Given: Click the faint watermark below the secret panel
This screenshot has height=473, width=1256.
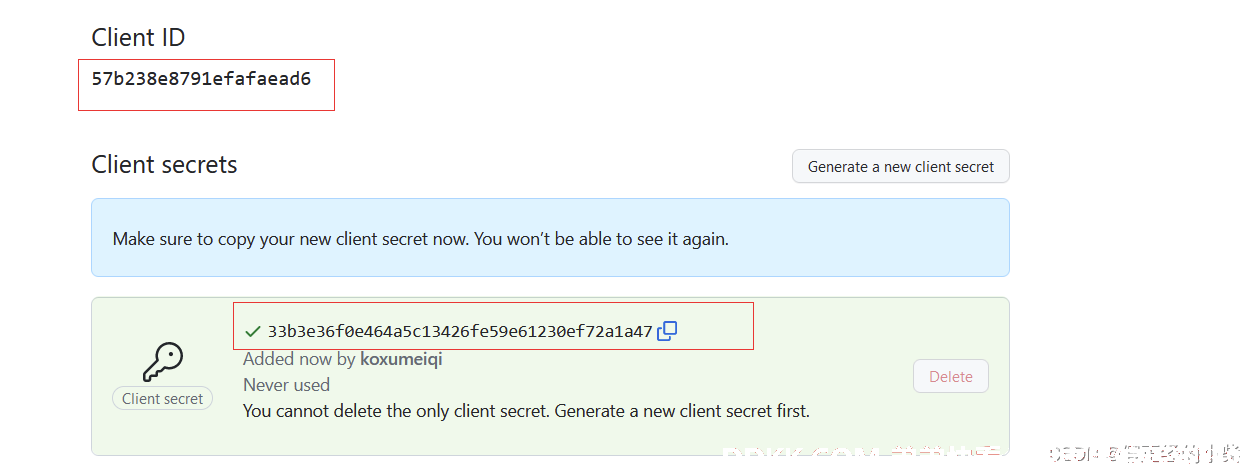Looking at the screenshot, I should click(860, 455).
